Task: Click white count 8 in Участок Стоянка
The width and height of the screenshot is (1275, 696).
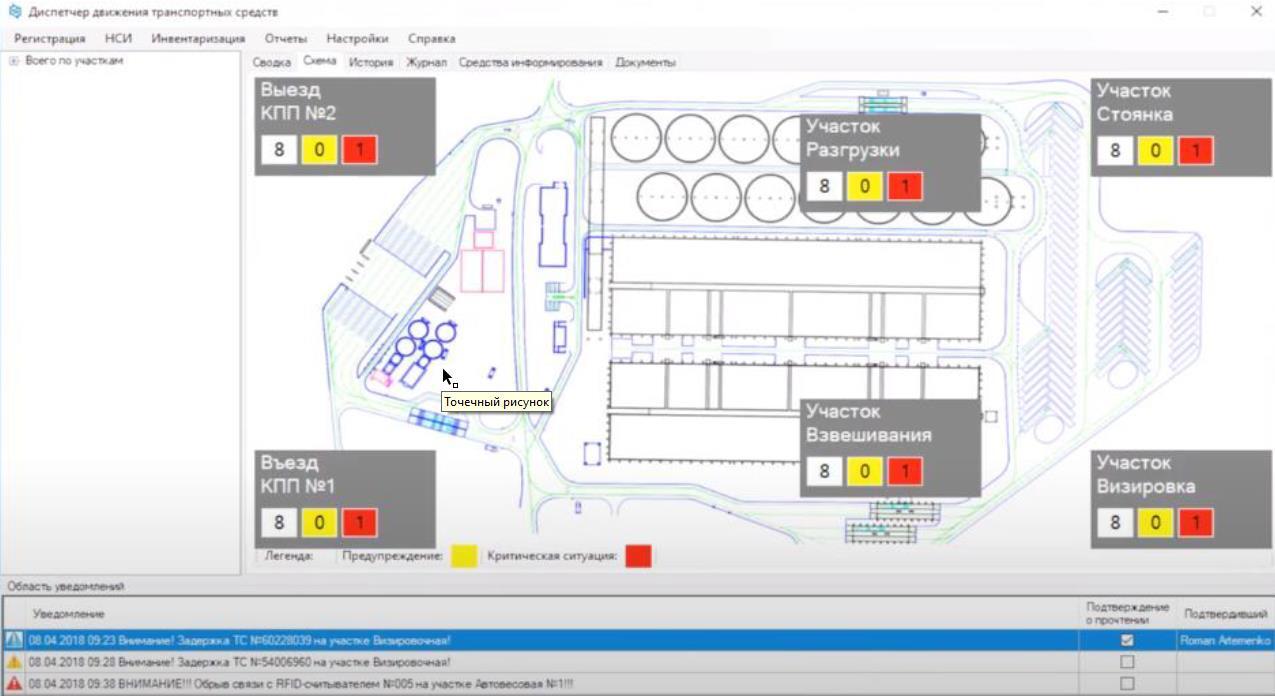Action: (1115, 151)
